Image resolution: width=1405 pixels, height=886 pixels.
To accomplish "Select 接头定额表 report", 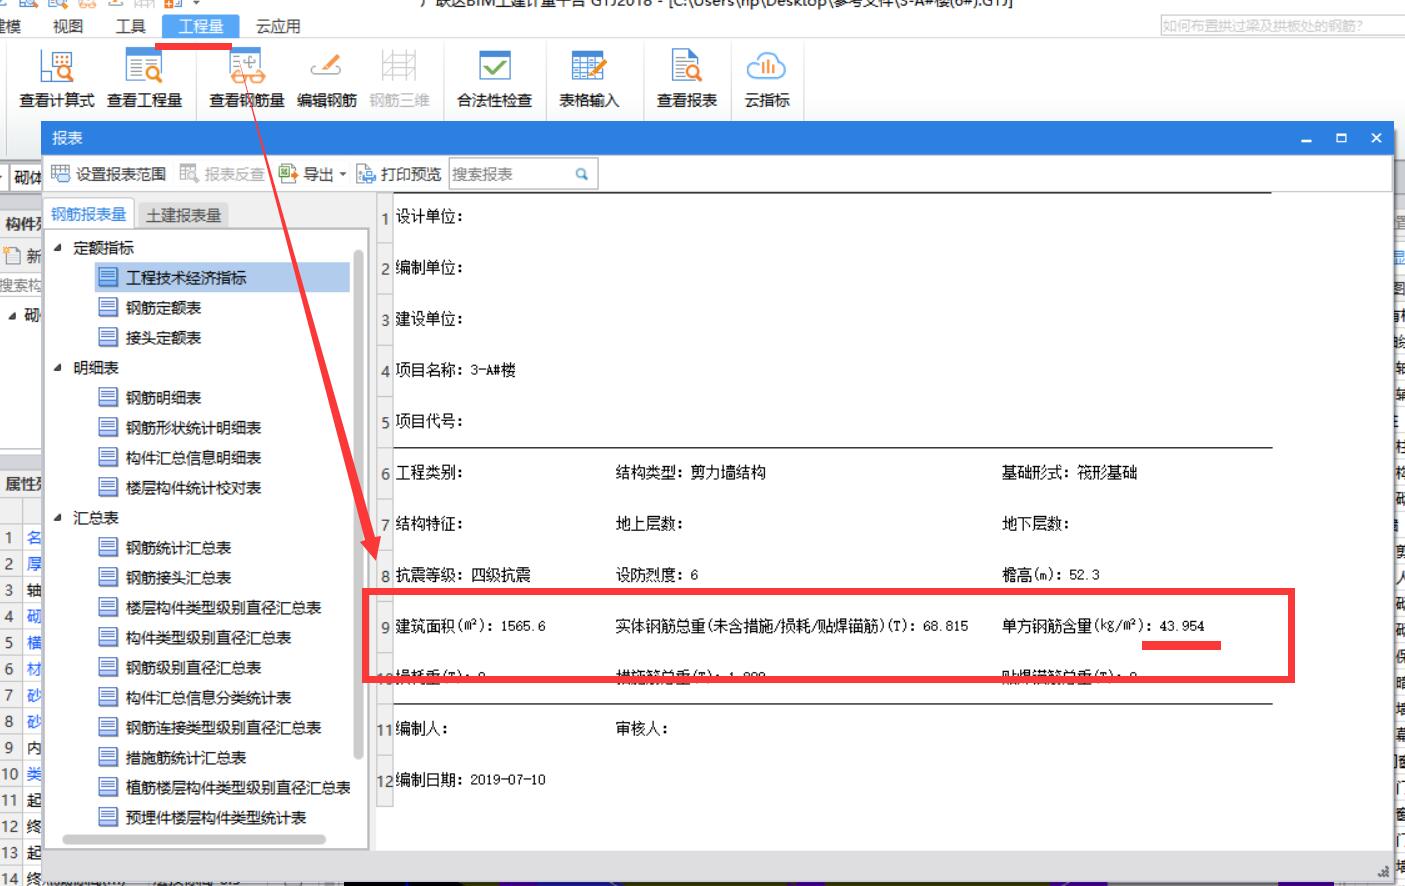I will [x=150, y=337].
